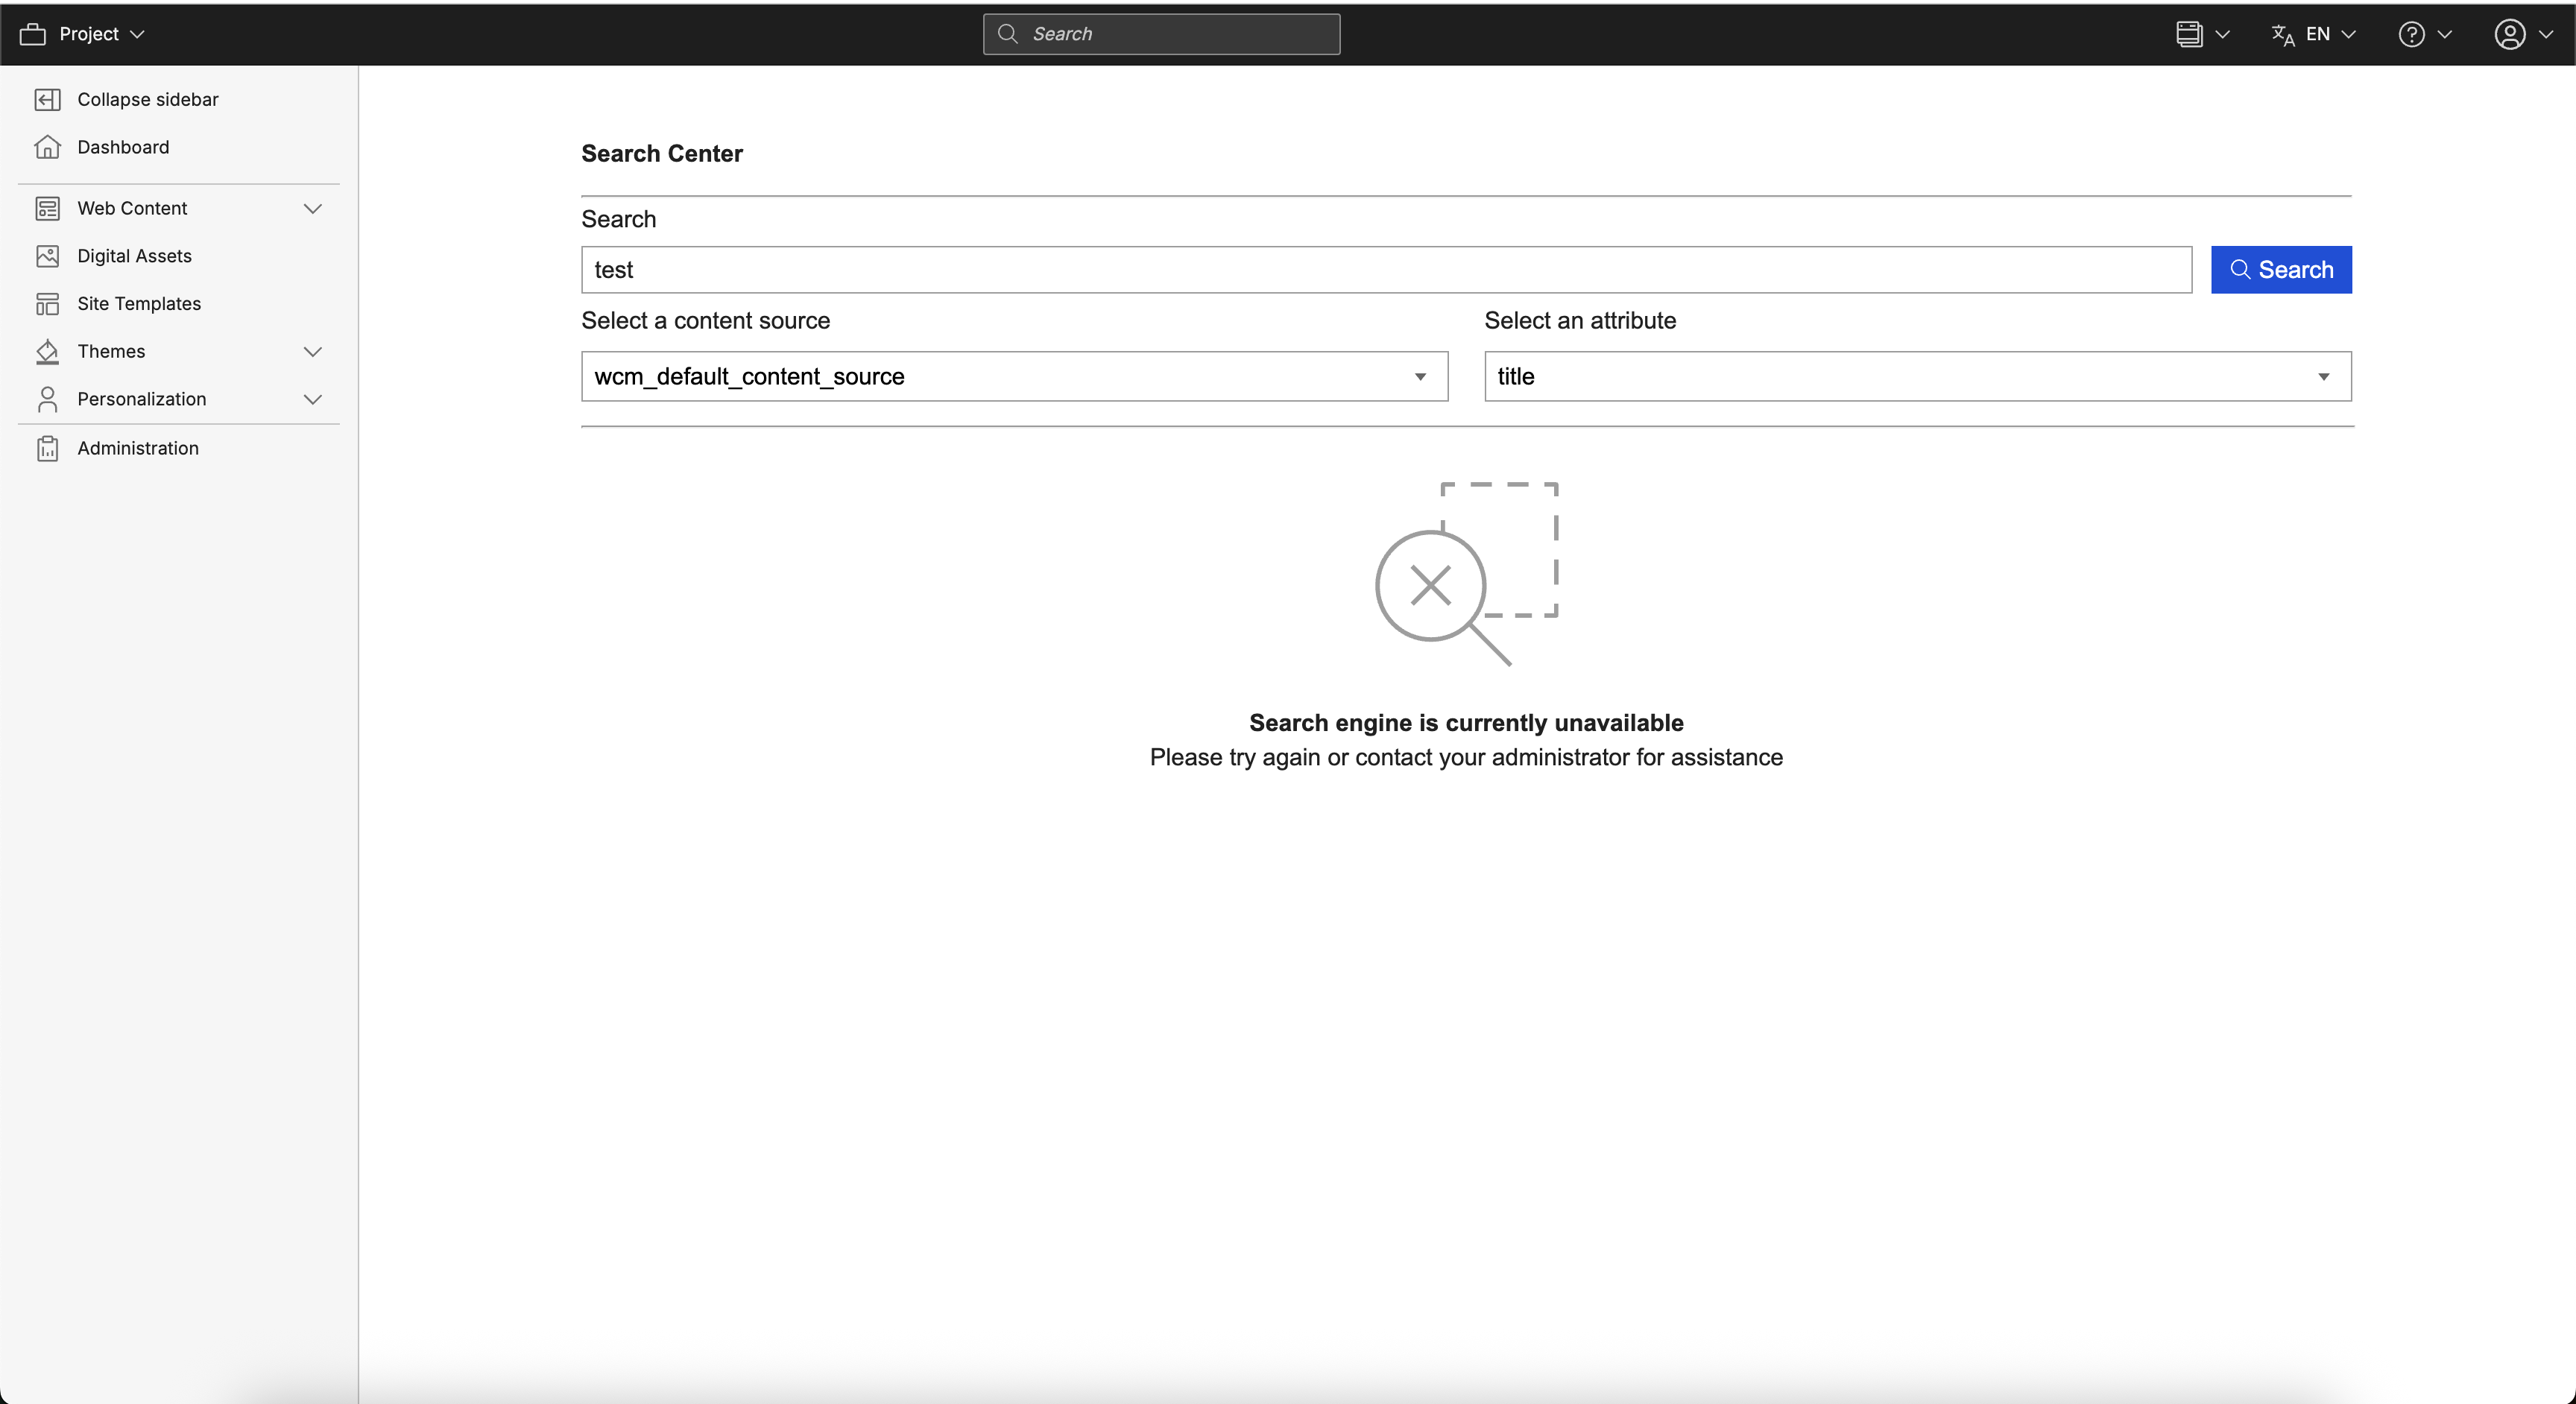Open the title attribute dropdown
This screenshot has height=1404, width=2576.
[x=1916, y=376]
